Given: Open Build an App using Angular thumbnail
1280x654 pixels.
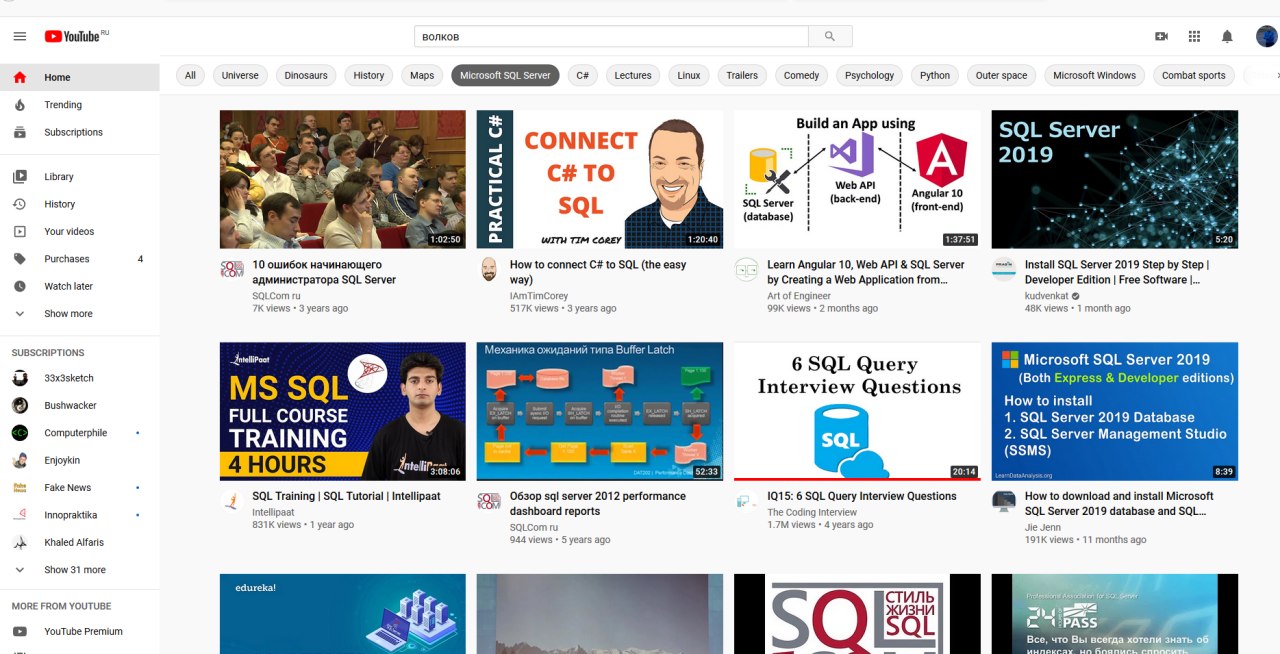Looking at the screenshot, I should pos(858,179).
